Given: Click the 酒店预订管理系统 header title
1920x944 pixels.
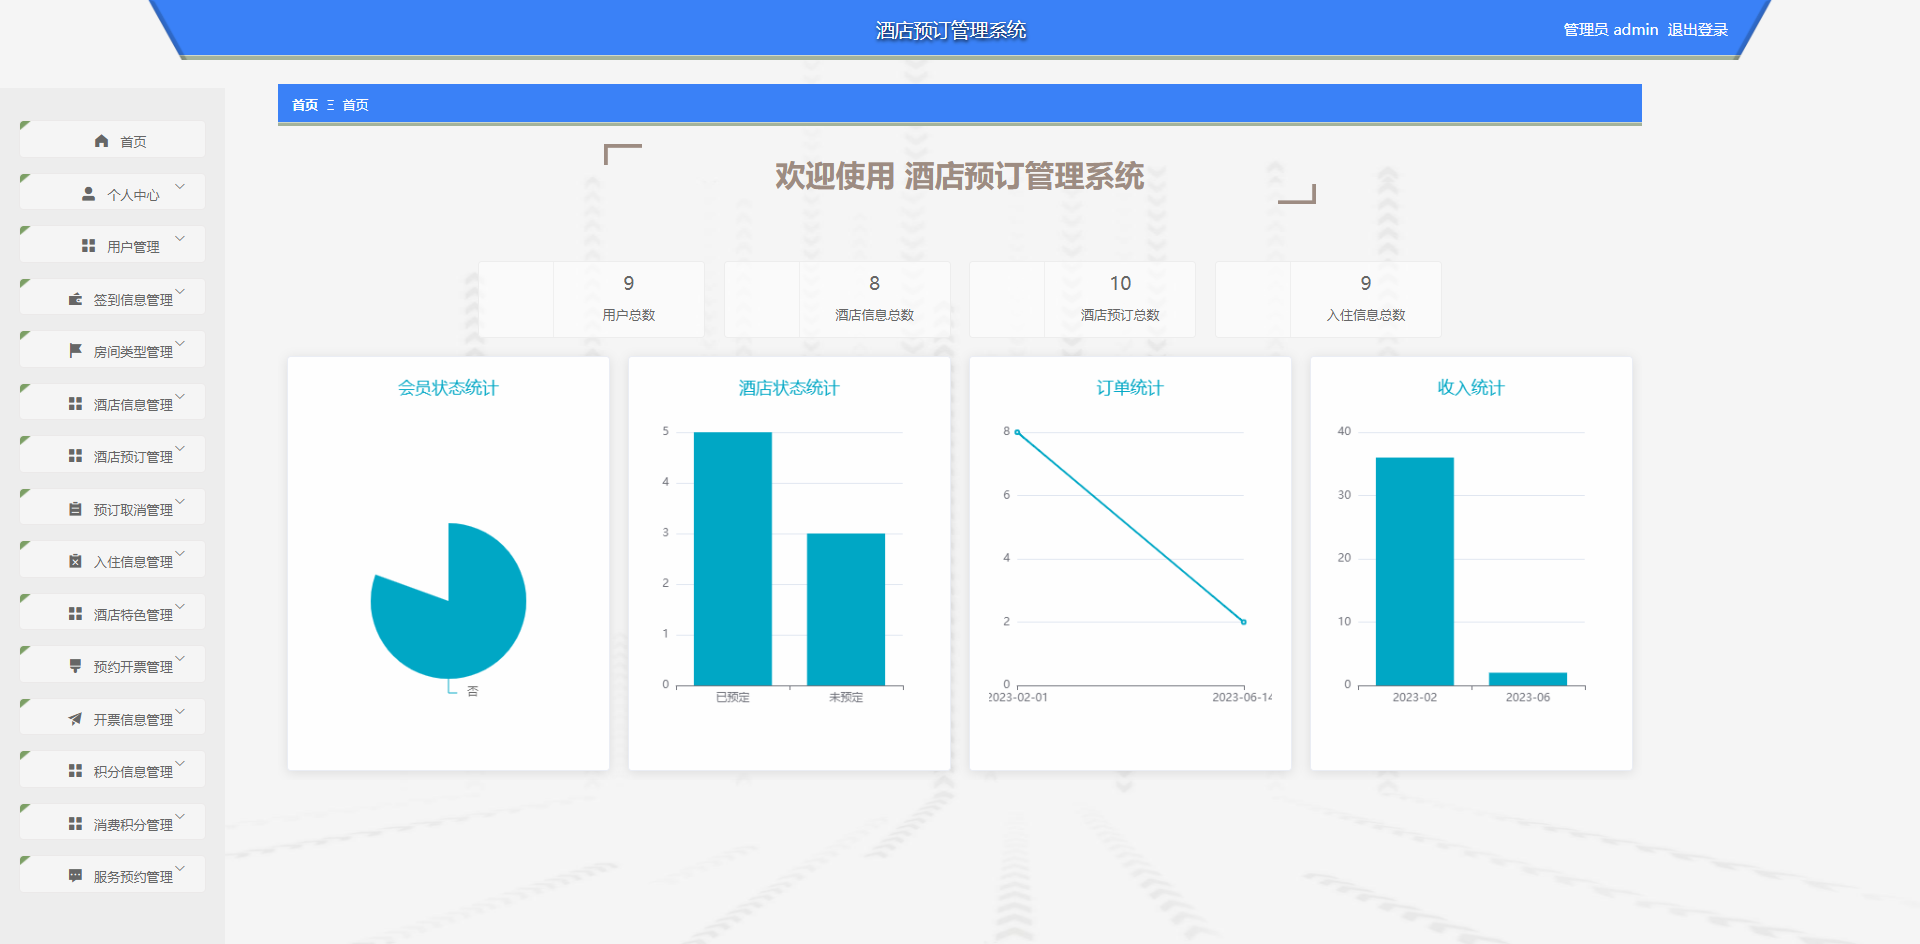Looking at the screenshot, I should pyautogui.click(x=951, y=30).
